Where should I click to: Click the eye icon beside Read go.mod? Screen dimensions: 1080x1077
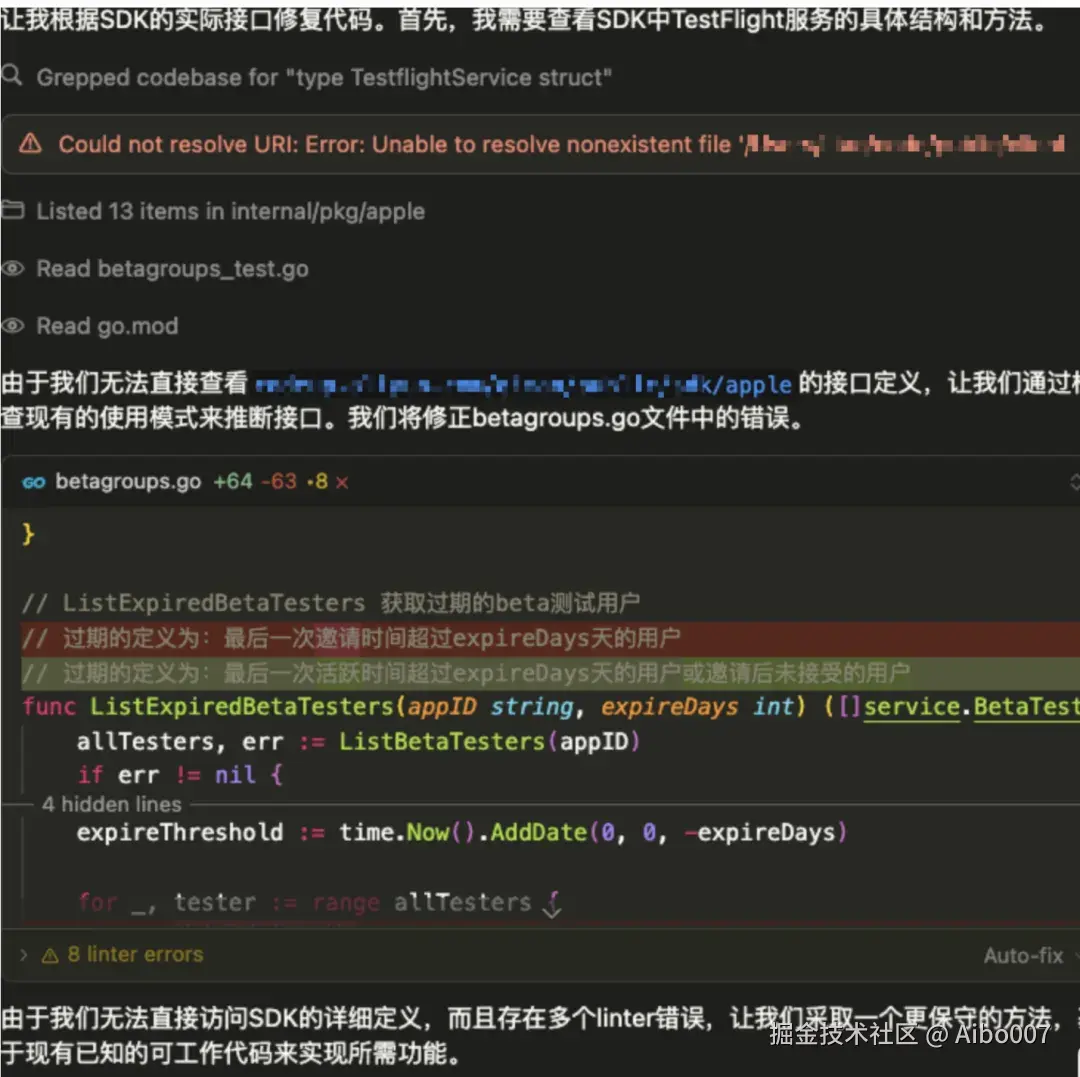12,325
